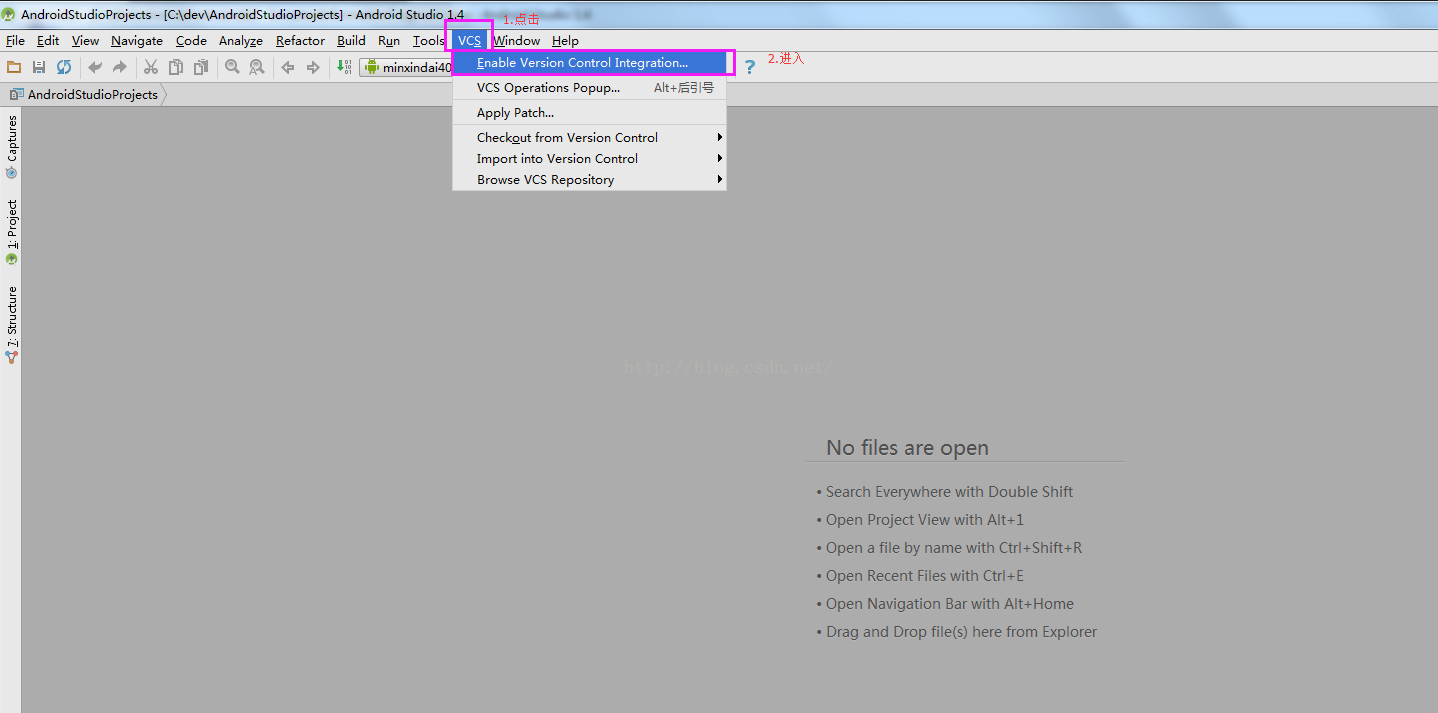The image size is (1438, 713).
Task: Open the Tools menu
Action: tap(429, 41)
